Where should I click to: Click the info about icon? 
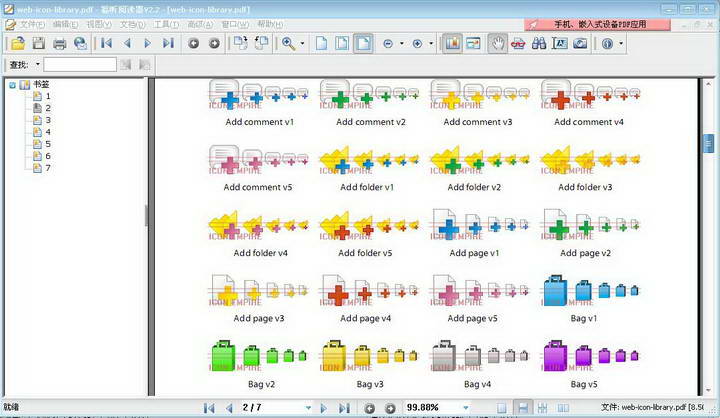(608, 44)
